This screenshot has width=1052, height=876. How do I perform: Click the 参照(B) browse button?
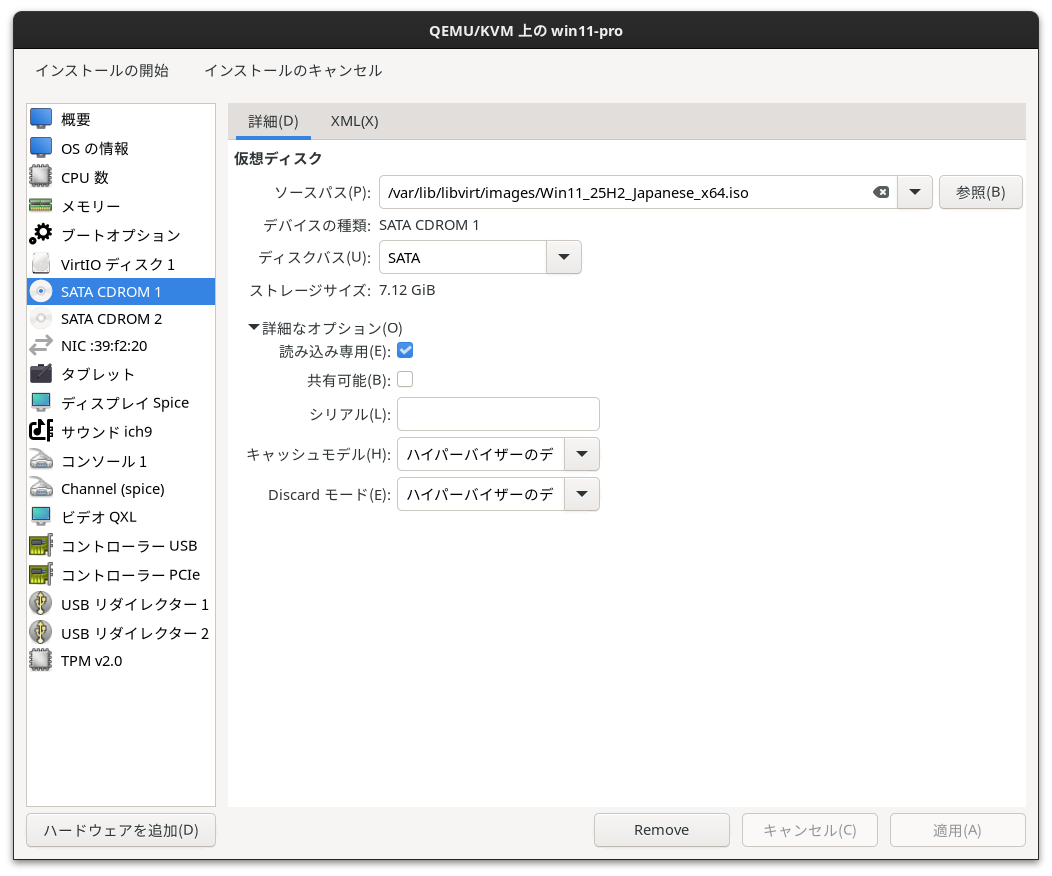point(980,192)
